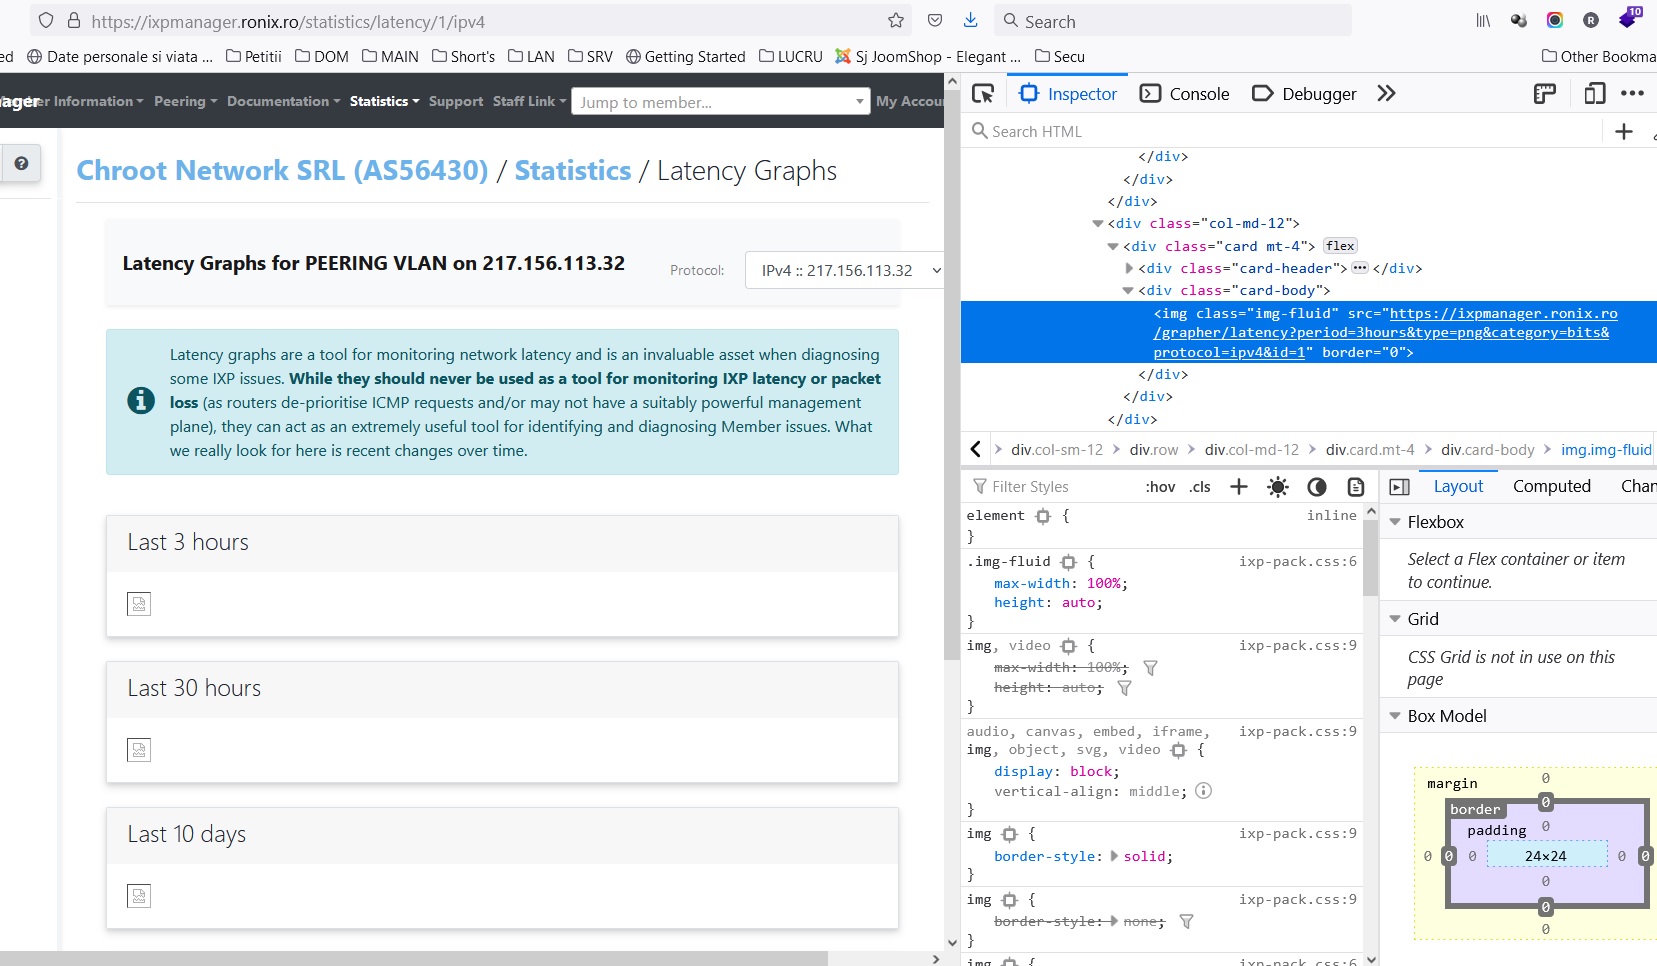This screenshot has height=966, width=1657.
Task: Click the Firefox Search box
Action: point(1174,21)
